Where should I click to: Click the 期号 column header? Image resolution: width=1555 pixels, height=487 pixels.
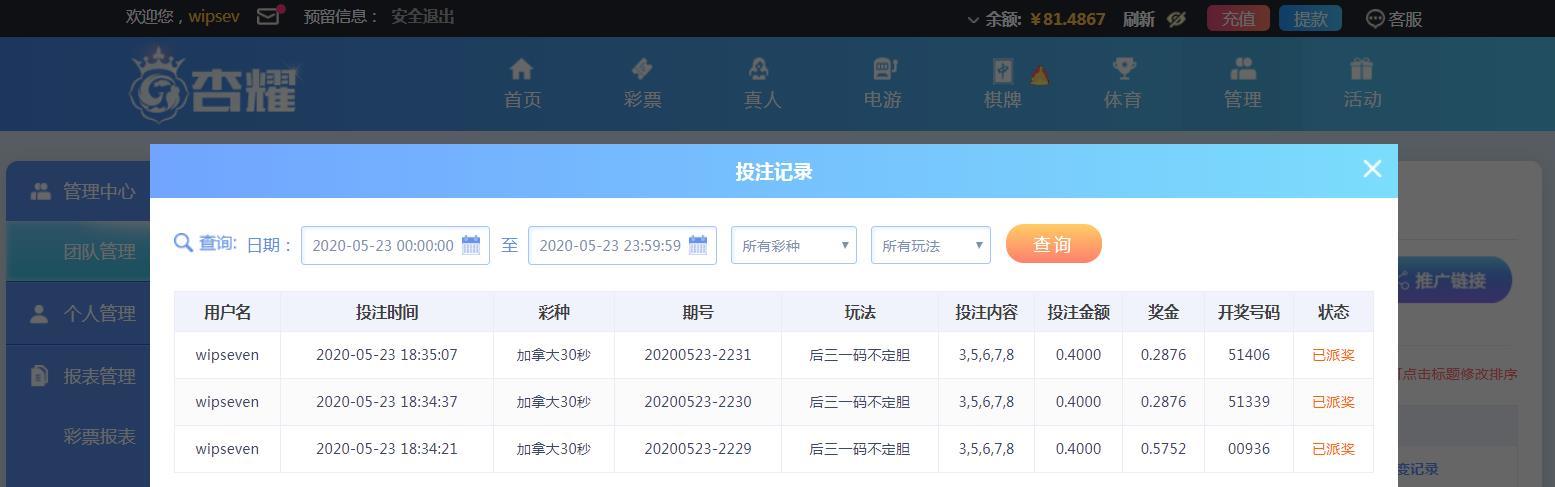[x=698, y=312]
